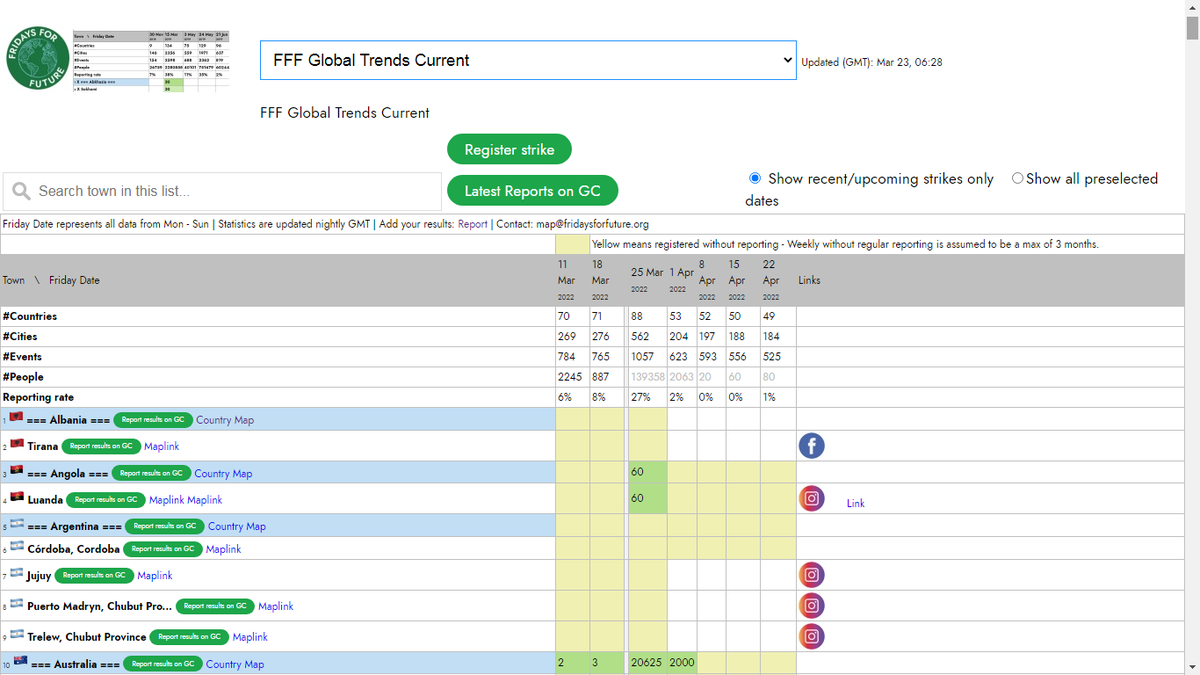This screenshot has height=675, width=1200.
Task: Click the 11 Mar 2022 column header
Action: click(x=572, y=279)
